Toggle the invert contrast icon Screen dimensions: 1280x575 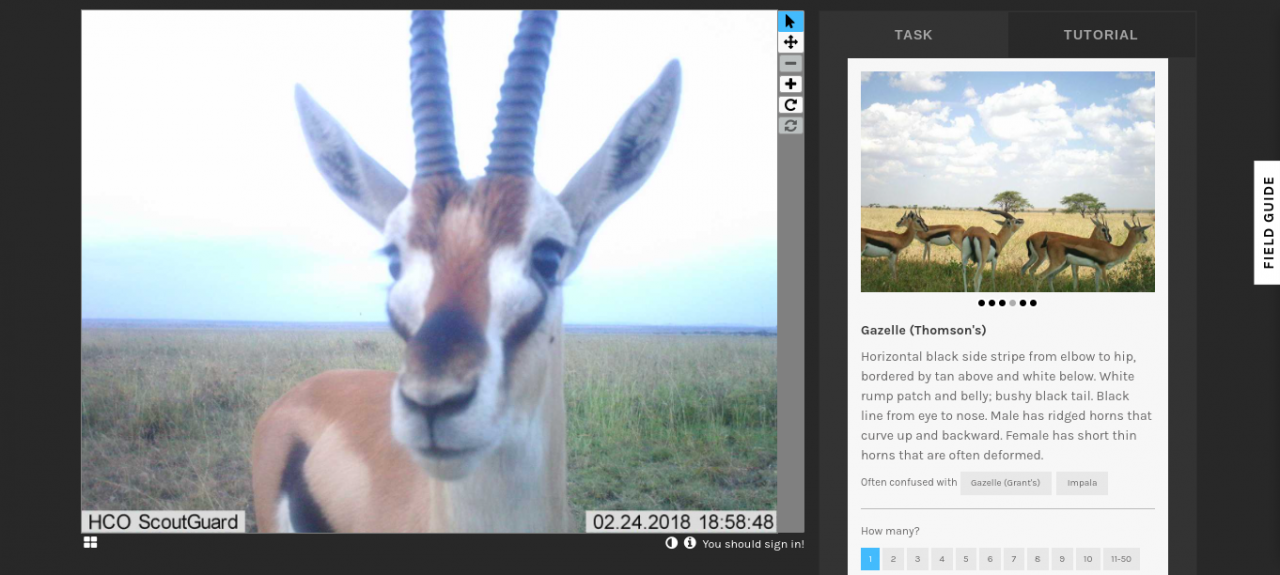672,543
